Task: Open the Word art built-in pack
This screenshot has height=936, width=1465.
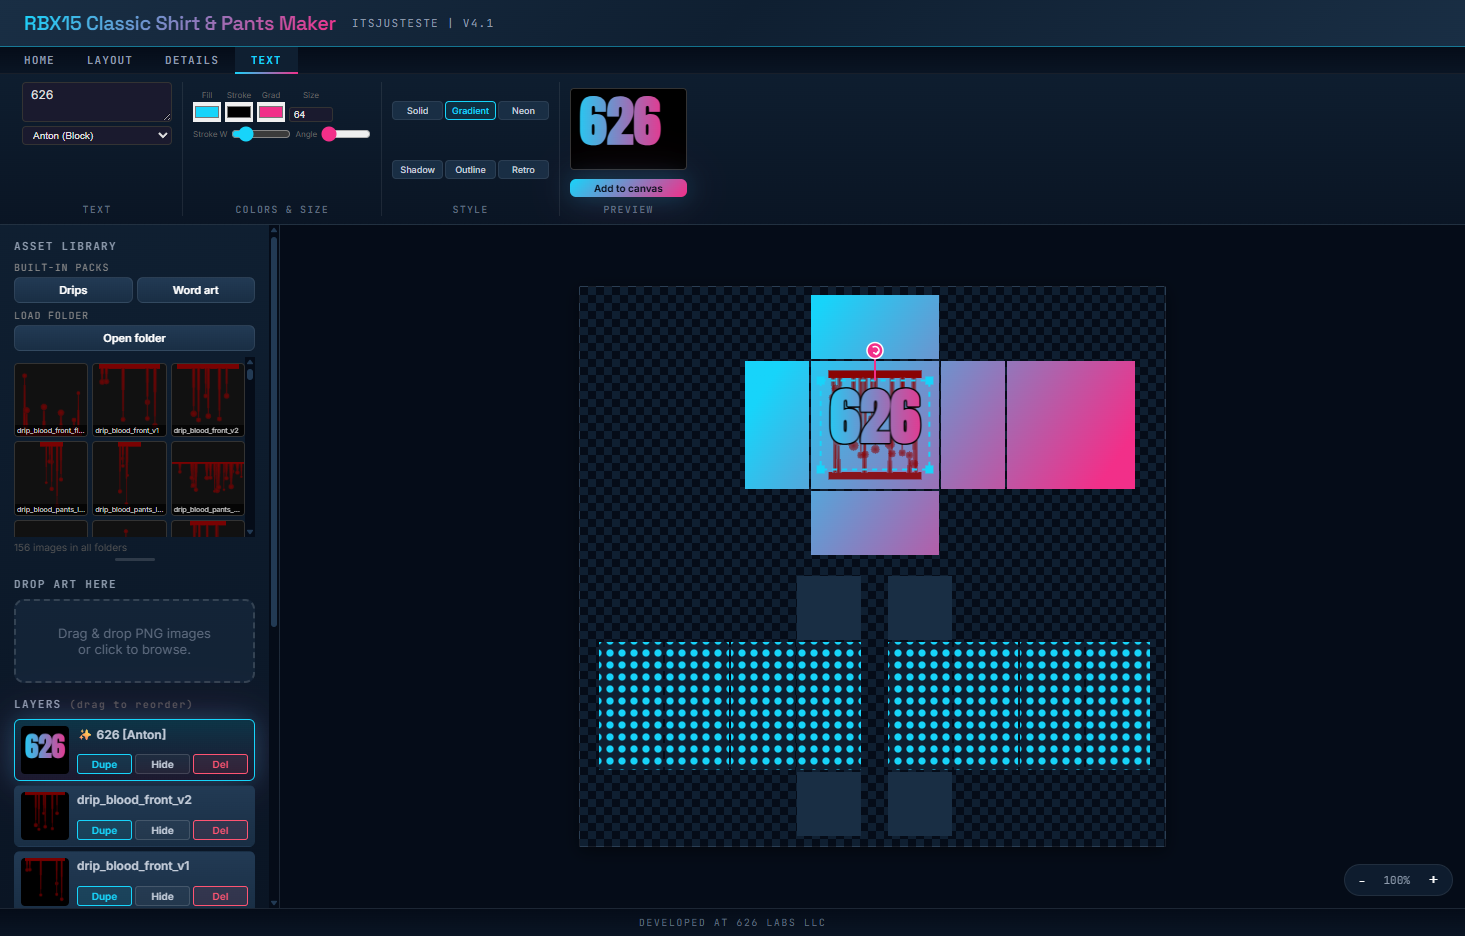Action: pyautogui.click(x=196, y=290)
